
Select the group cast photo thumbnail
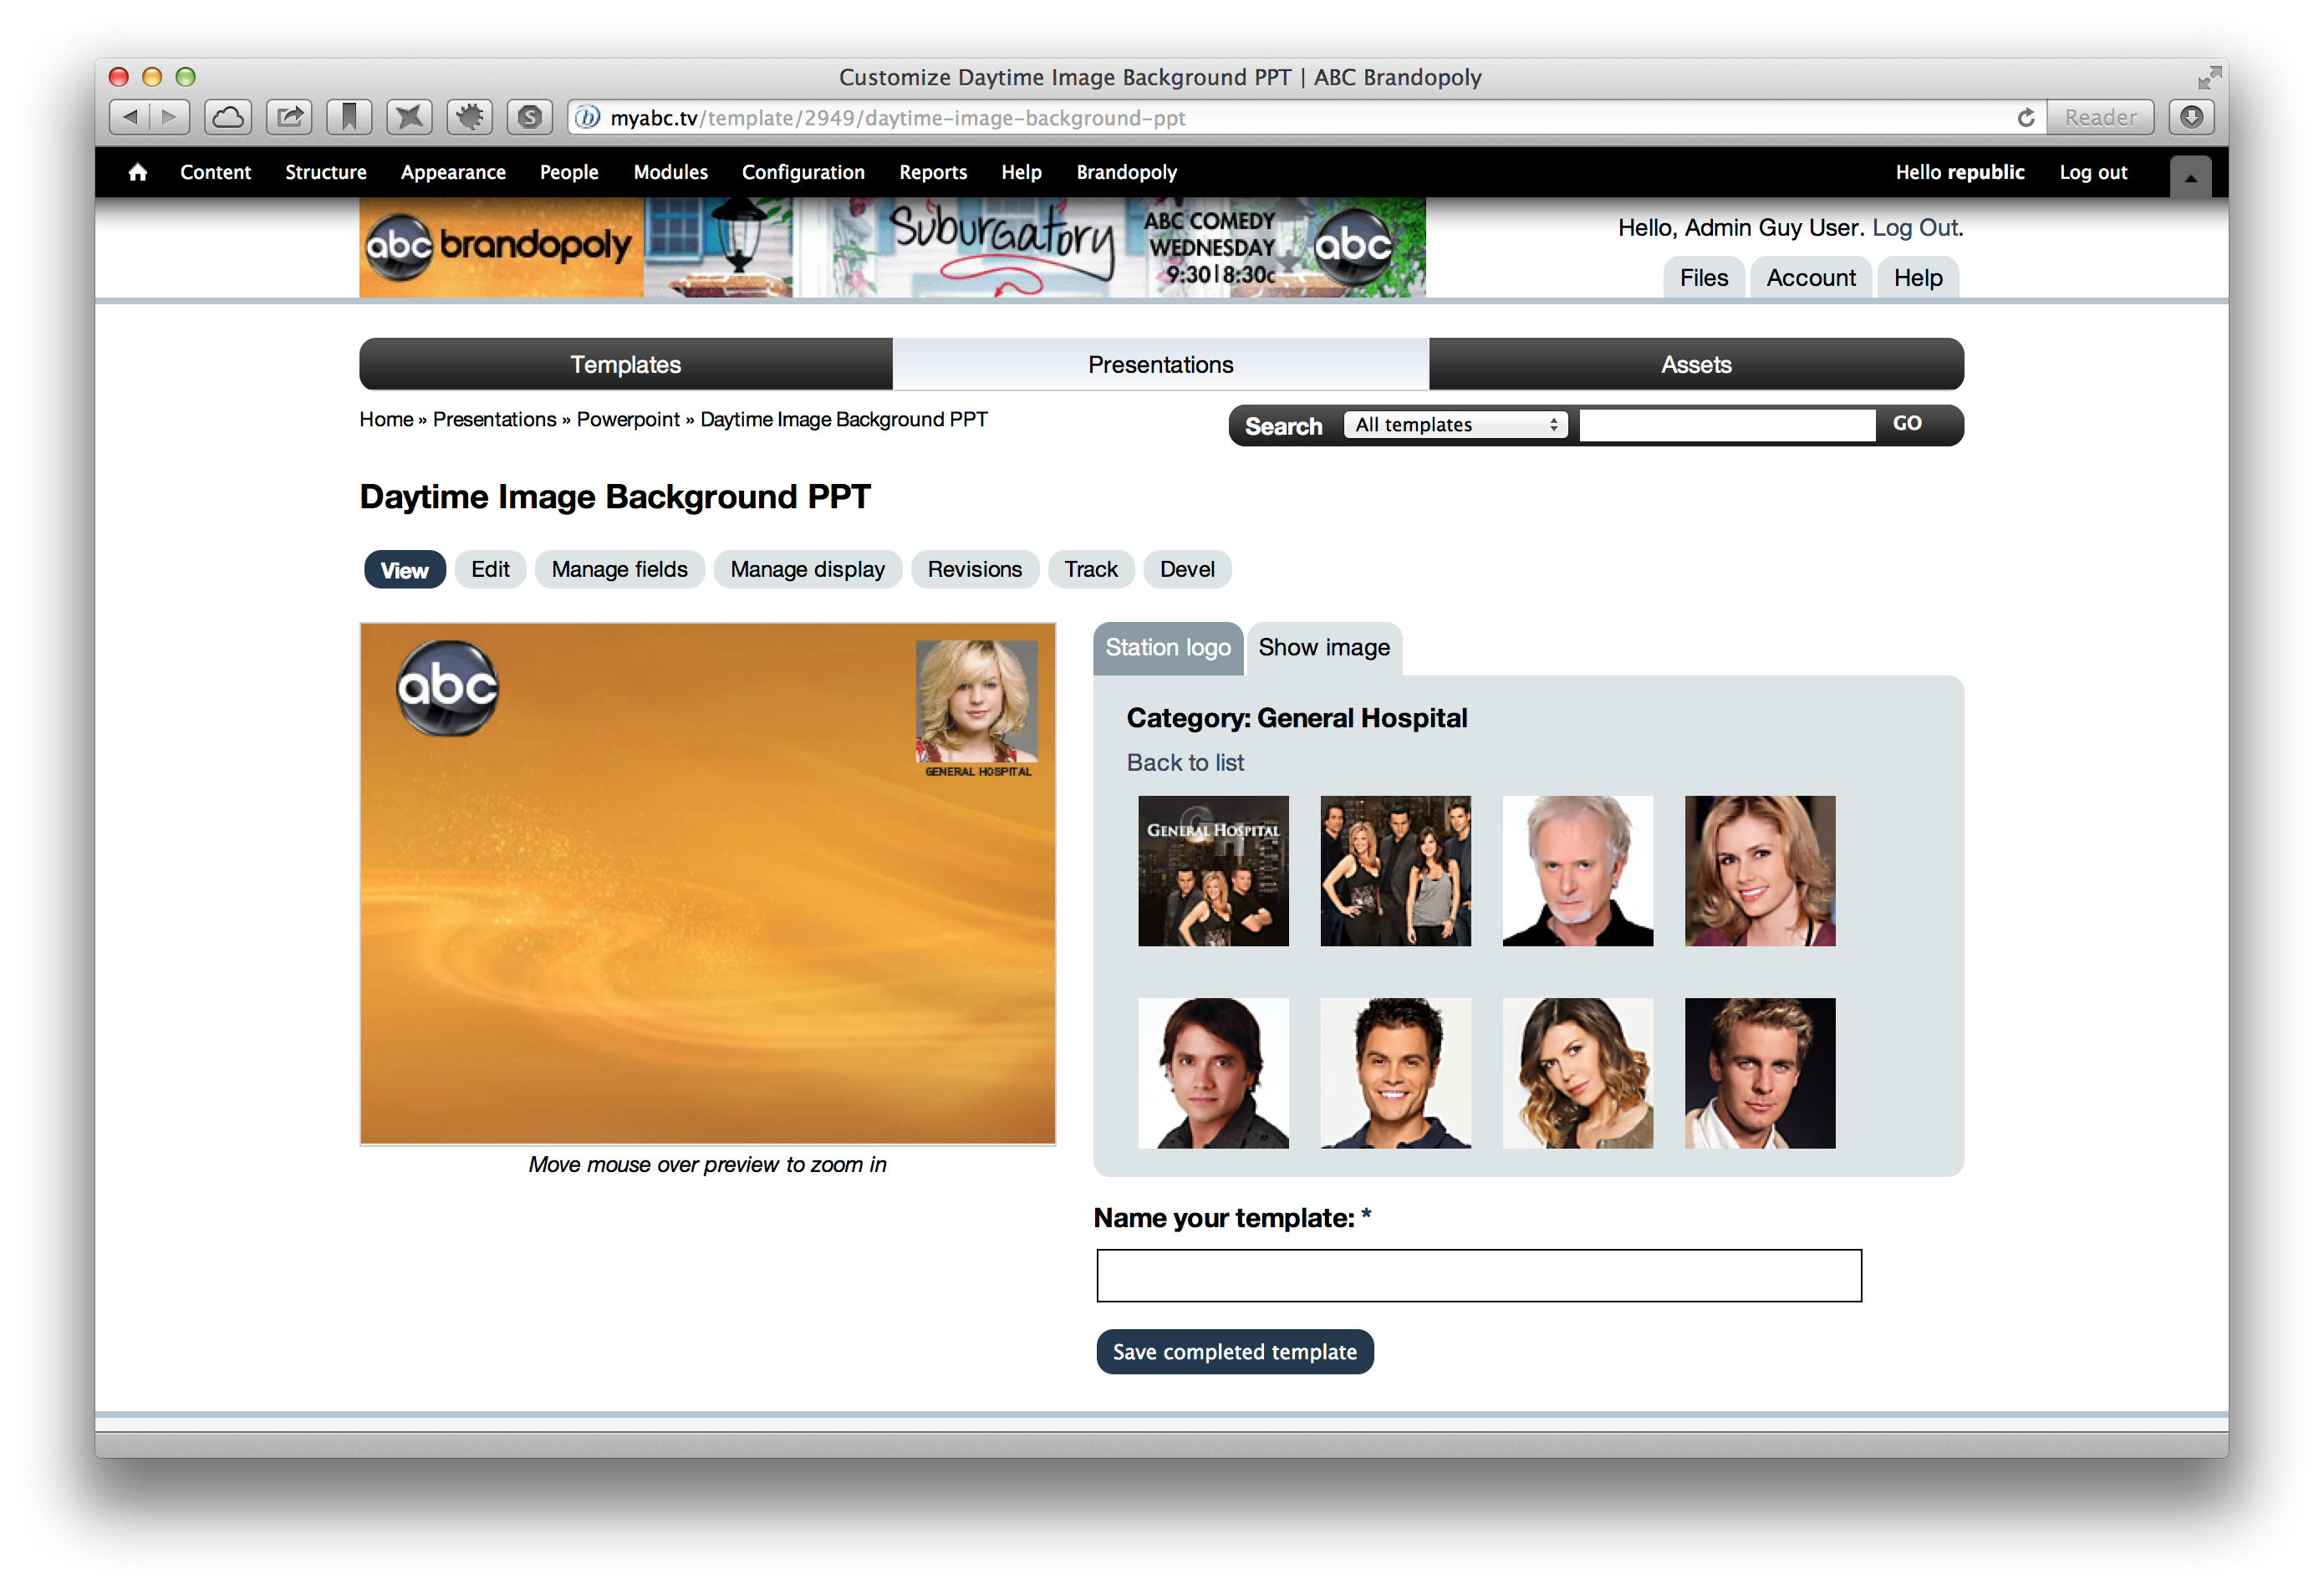(1395, 871)
